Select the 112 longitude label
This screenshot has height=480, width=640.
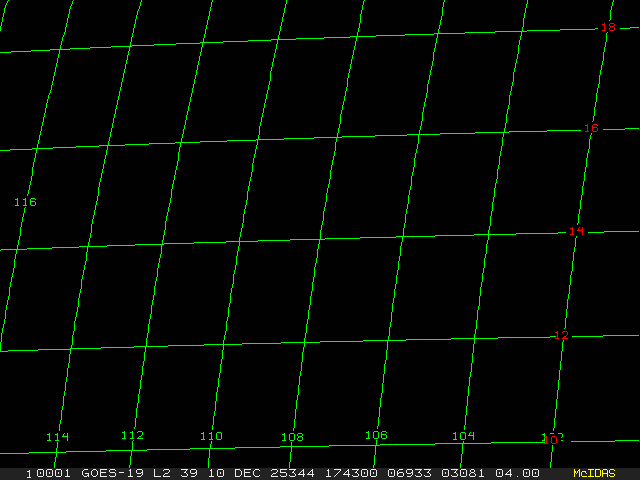(x=132, y=435)
